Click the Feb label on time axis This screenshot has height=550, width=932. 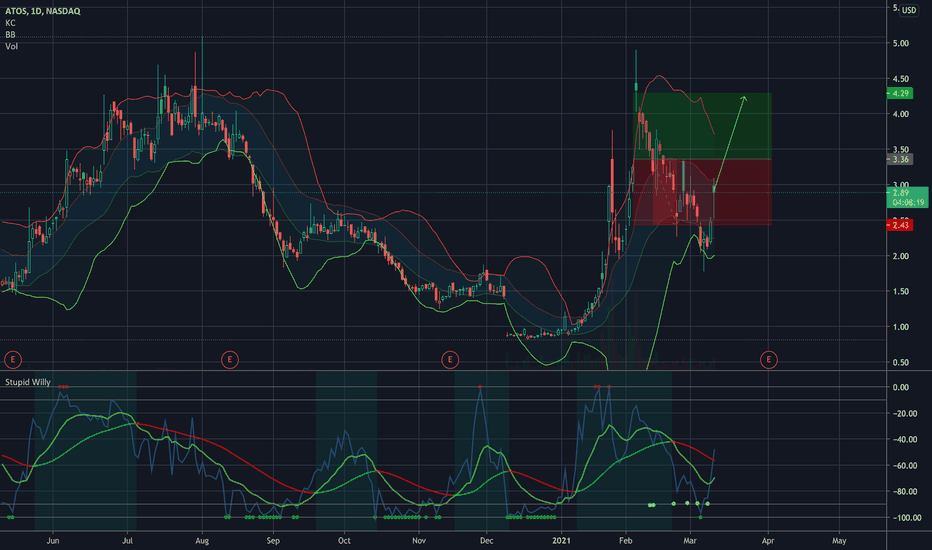pyautogui.click(x=625, y=540)
